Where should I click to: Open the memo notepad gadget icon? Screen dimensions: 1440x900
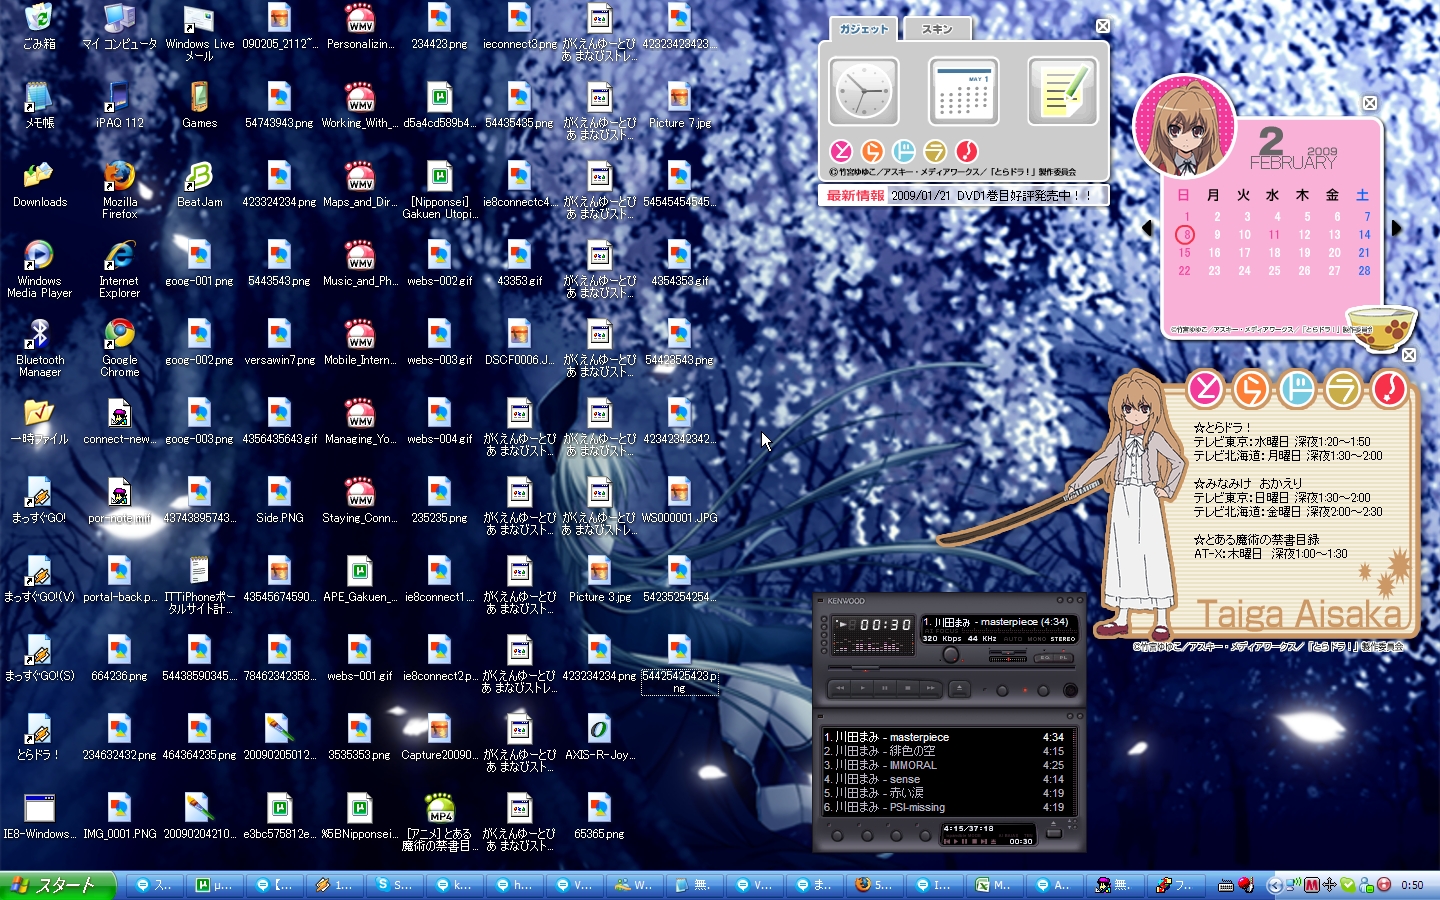tap(1062, 92)
